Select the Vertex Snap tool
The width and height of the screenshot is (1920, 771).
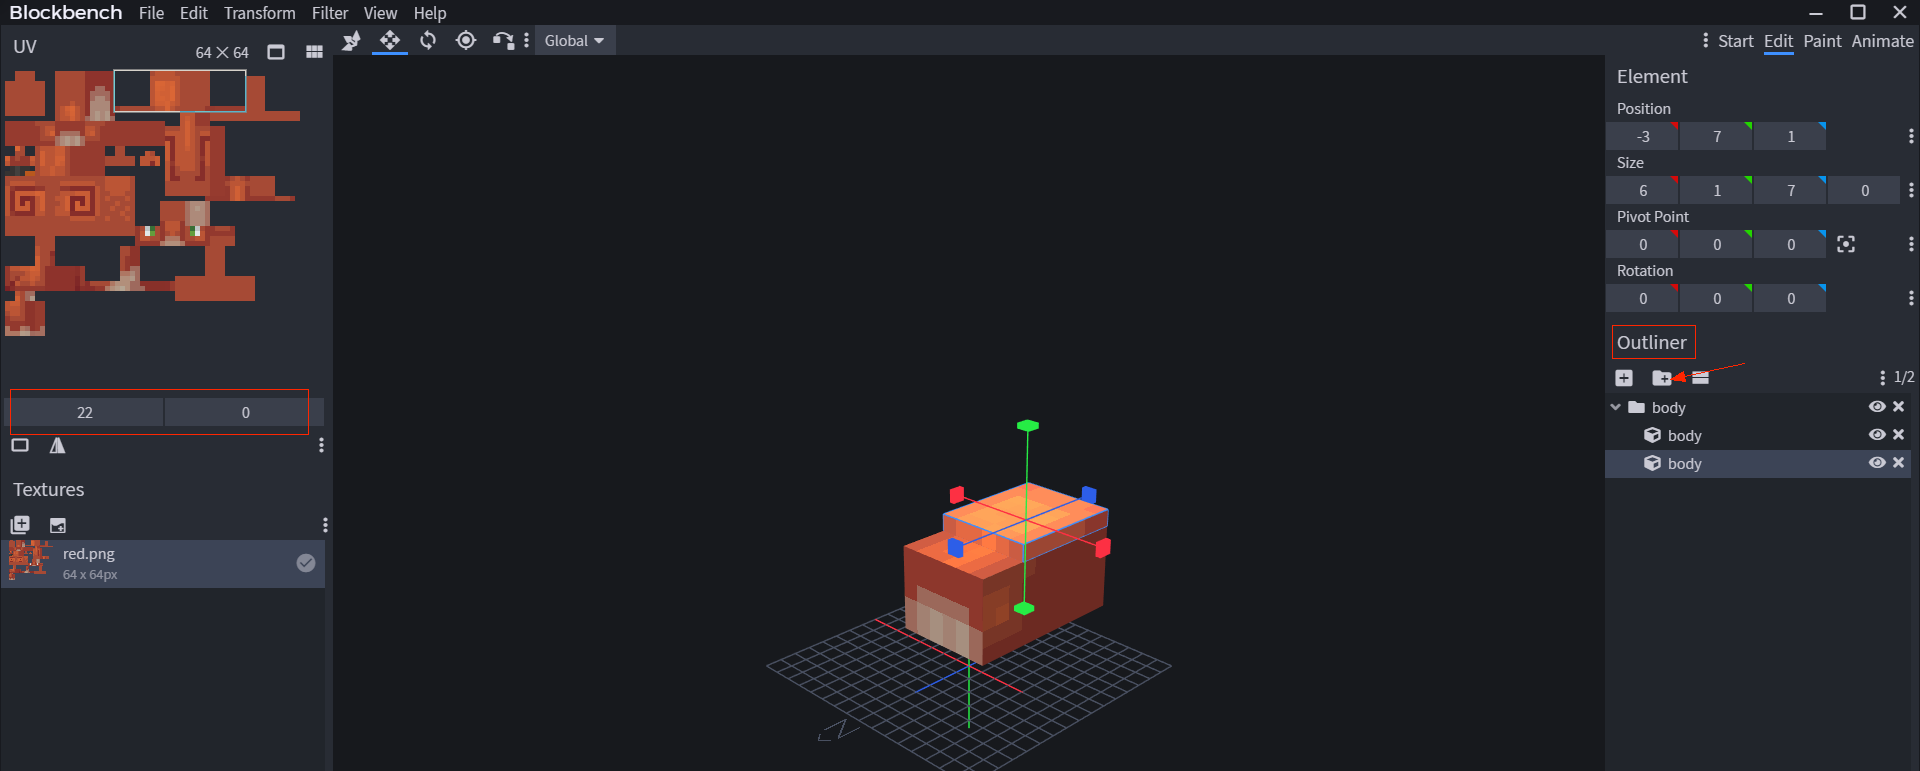(503, 41)
